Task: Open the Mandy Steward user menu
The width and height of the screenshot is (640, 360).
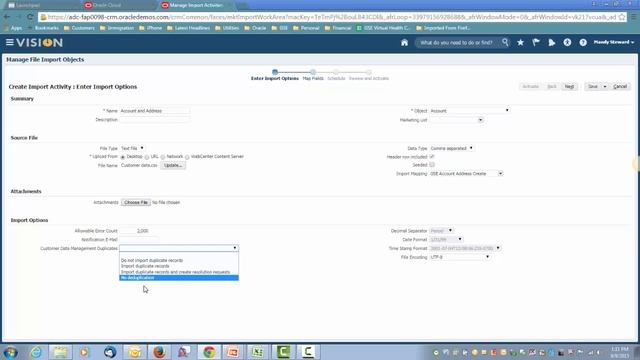Action: point(613,42)
